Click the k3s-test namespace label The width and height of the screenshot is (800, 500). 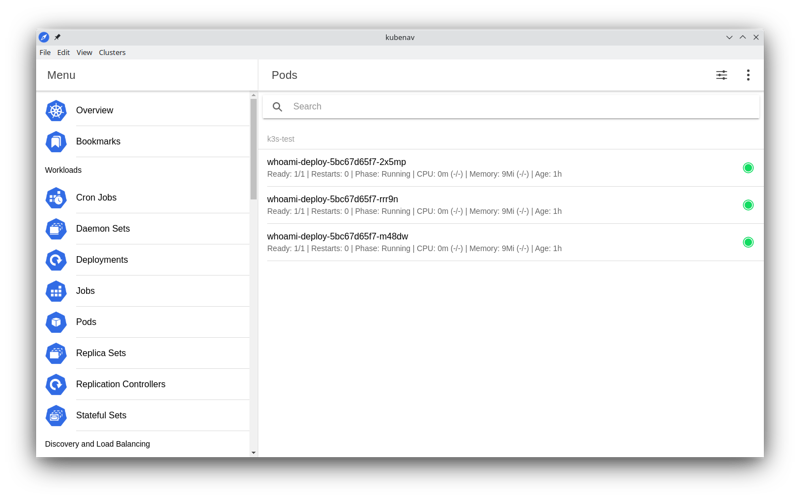pyautogui.click(x=281, y=139)
